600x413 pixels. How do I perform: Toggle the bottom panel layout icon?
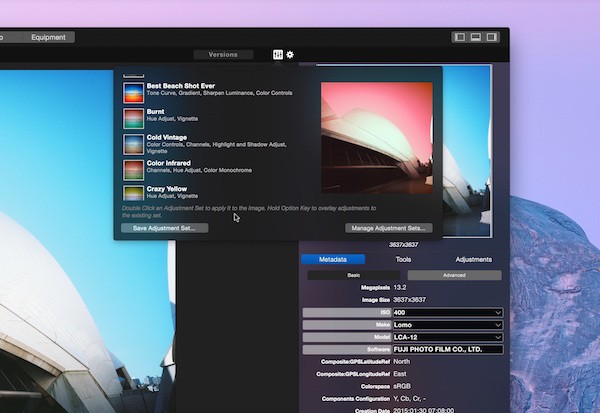point(476,37)
